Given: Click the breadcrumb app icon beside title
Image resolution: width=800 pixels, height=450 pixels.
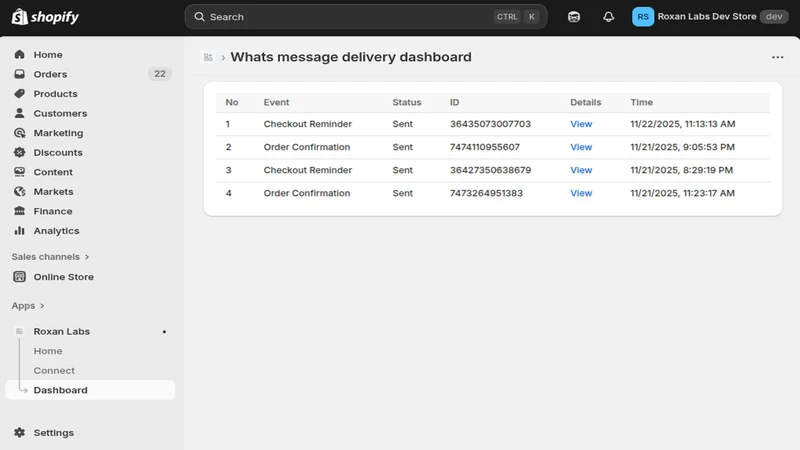Looking at the screenshot, I should [208, 57].
